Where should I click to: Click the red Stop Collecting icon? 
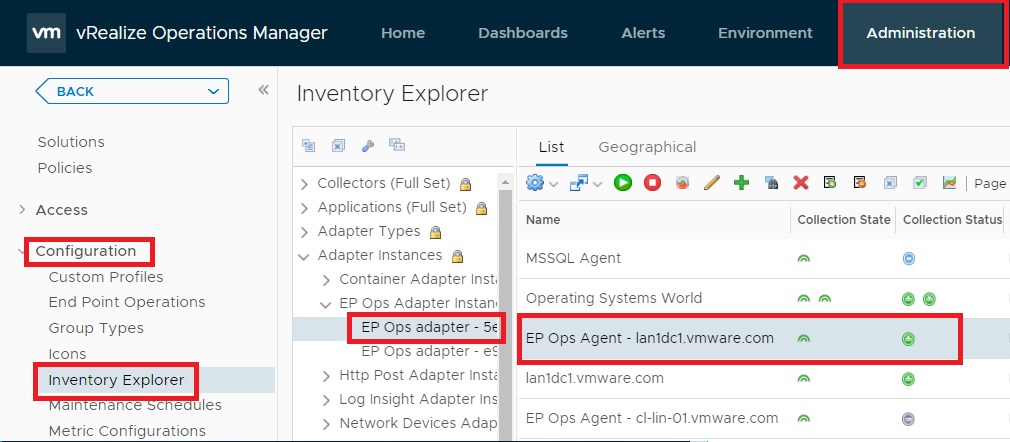click(x=653, y=183)
